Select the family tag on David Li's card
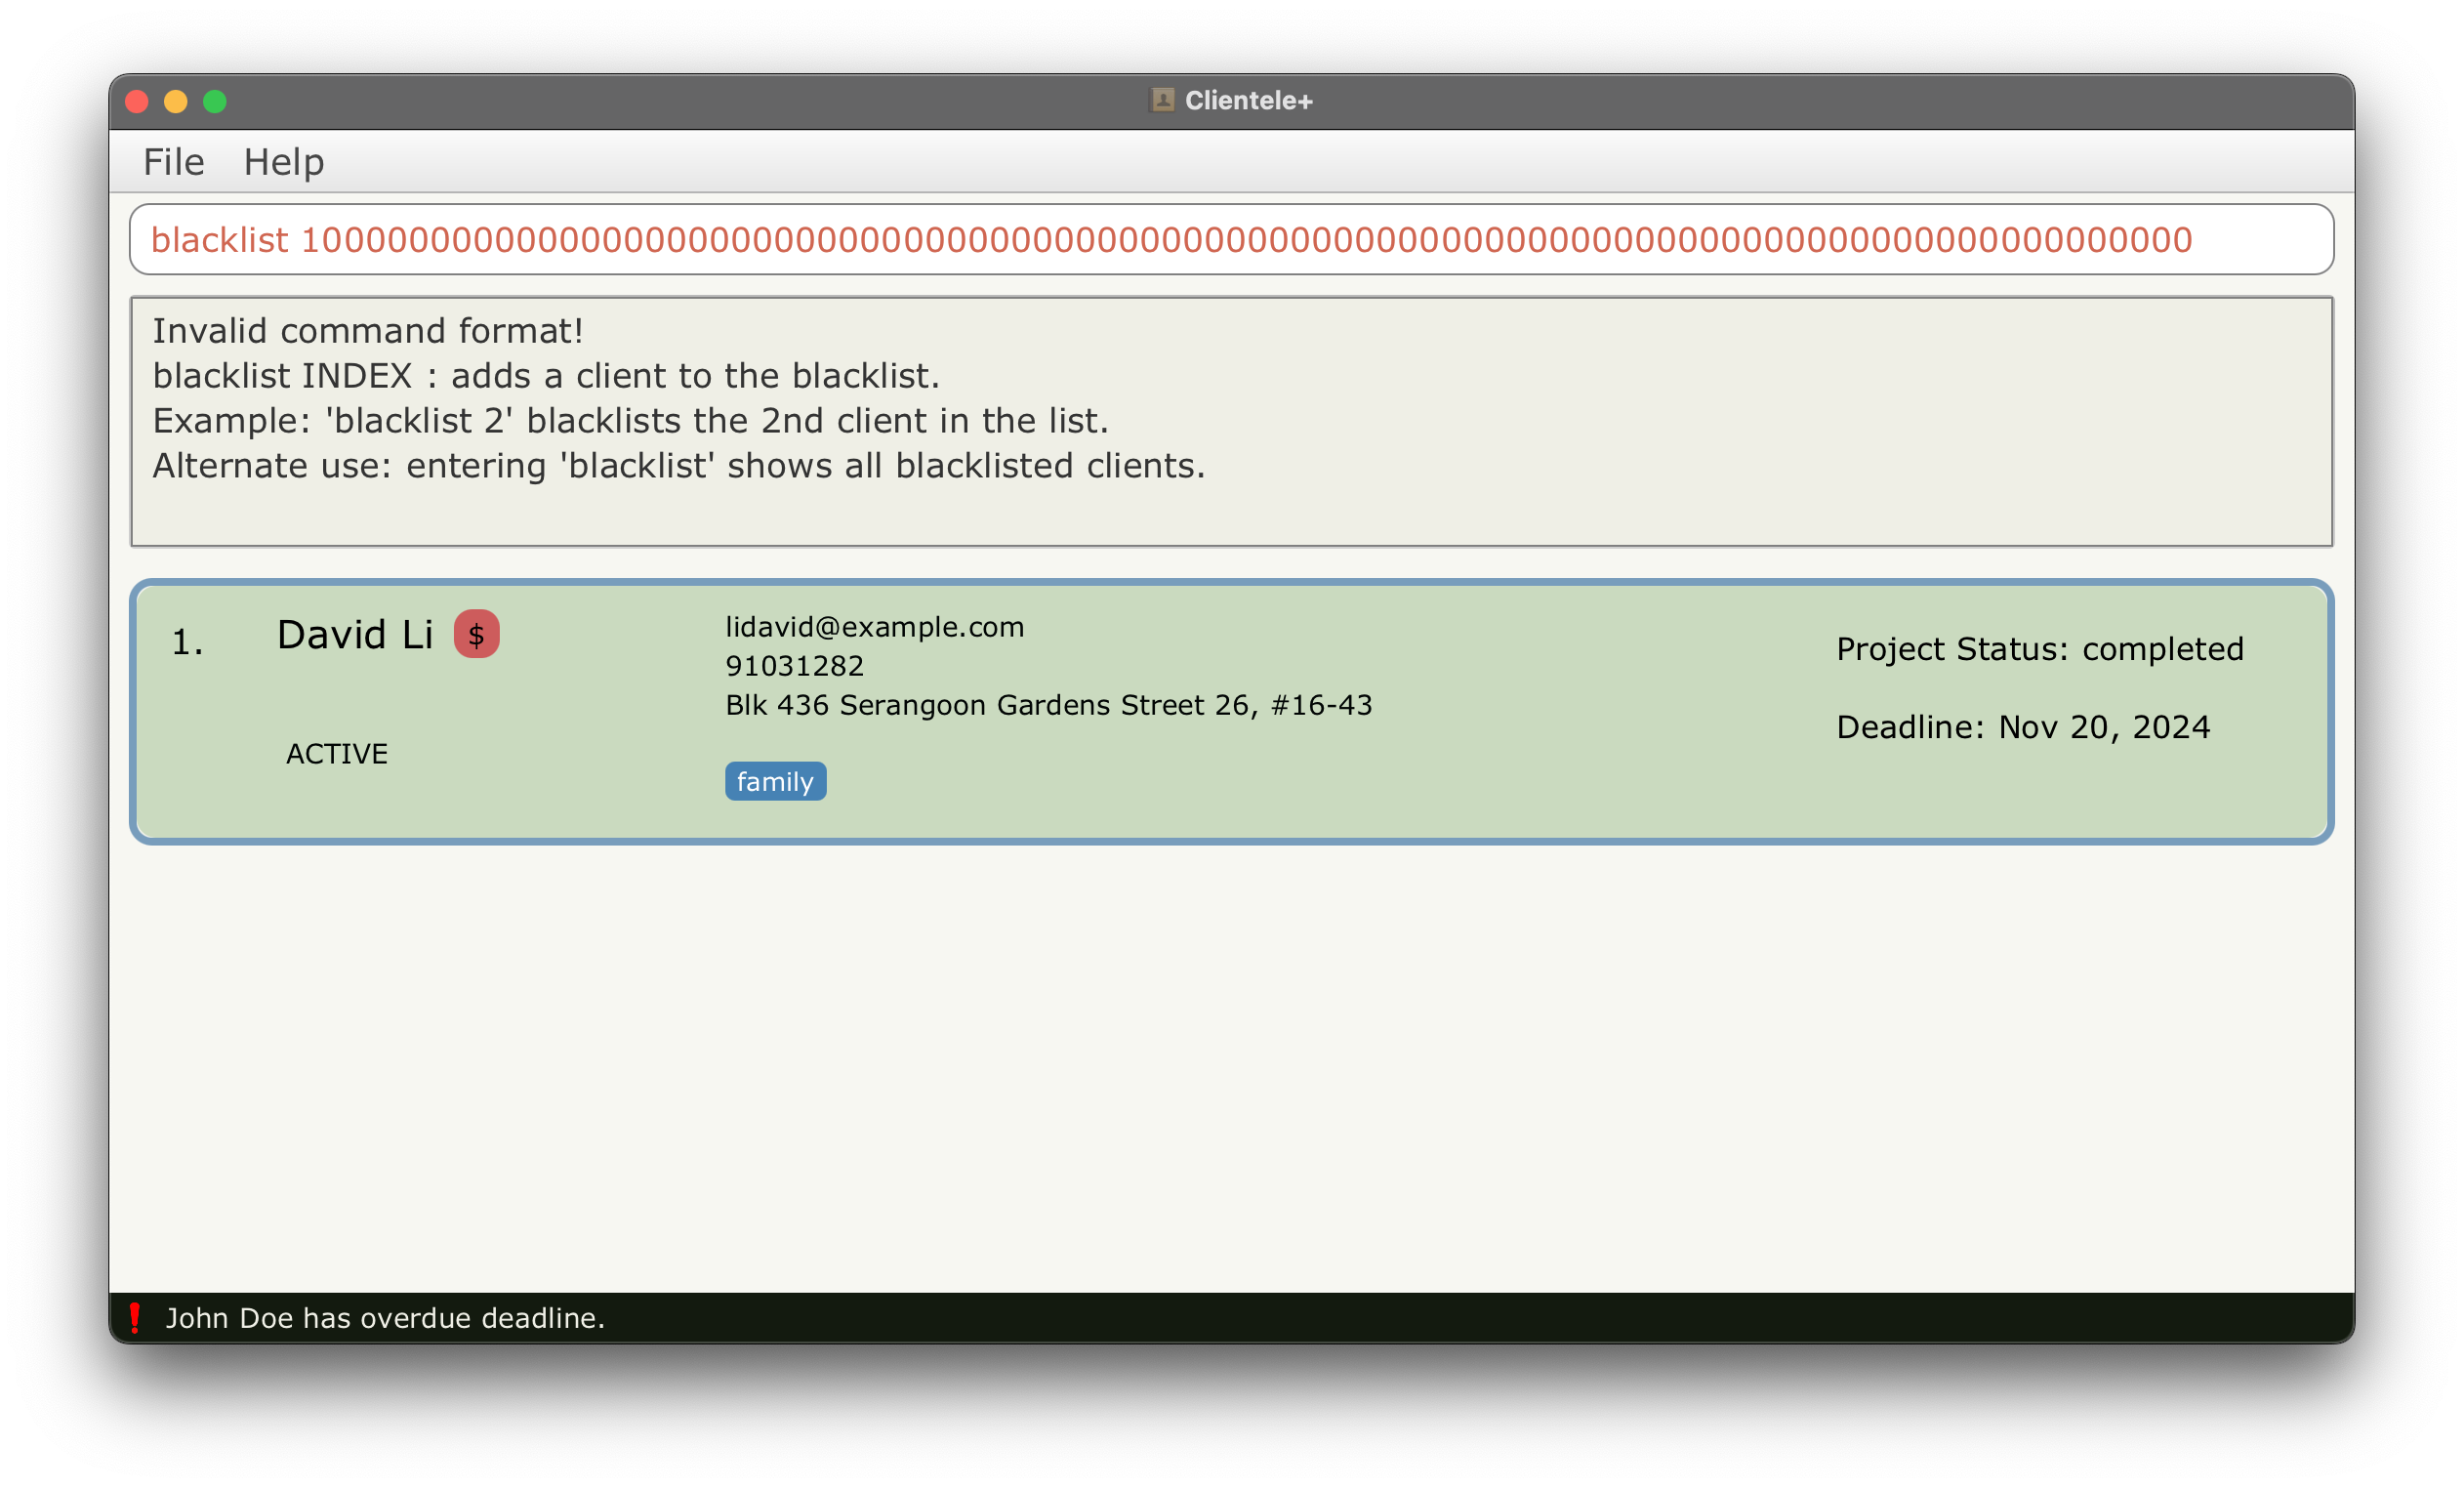The image size is (2464, 1488). pyautogui.click(x=775, y=781)
